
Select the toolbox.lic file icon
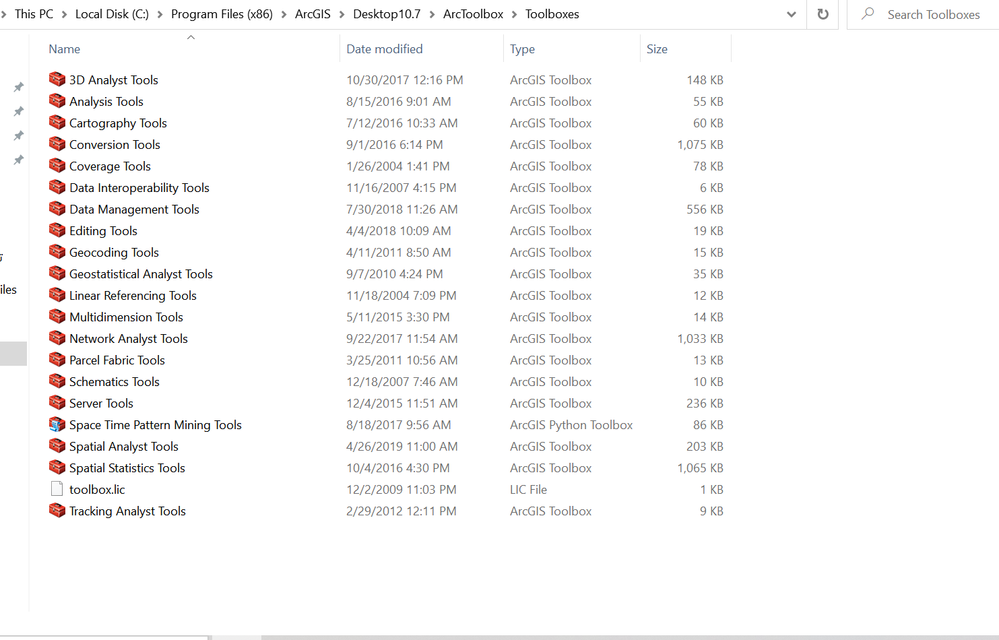[57, 489]
